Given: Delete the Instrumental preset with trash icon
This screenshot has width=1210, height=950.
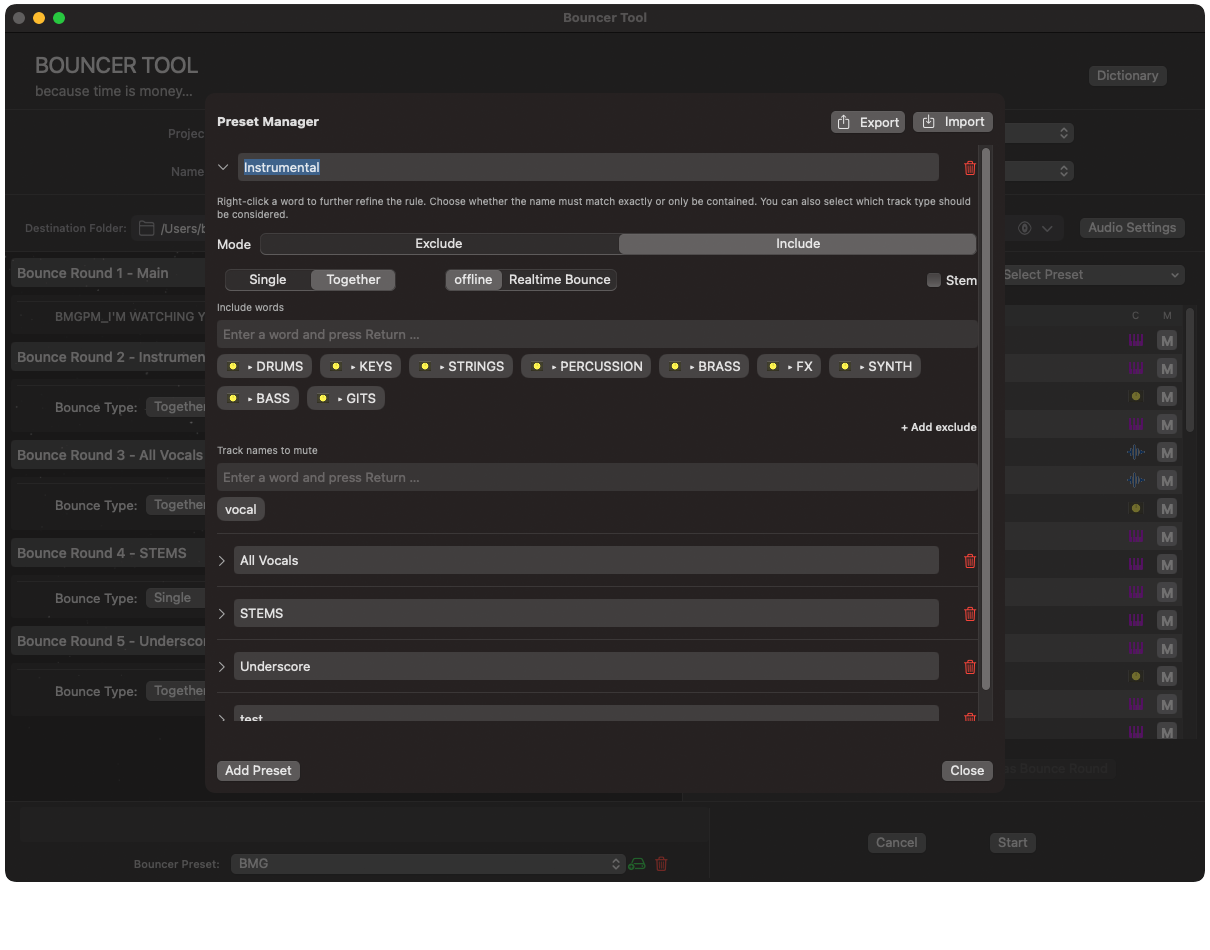Looking at the screenshot, I should [x=969, y=168].
